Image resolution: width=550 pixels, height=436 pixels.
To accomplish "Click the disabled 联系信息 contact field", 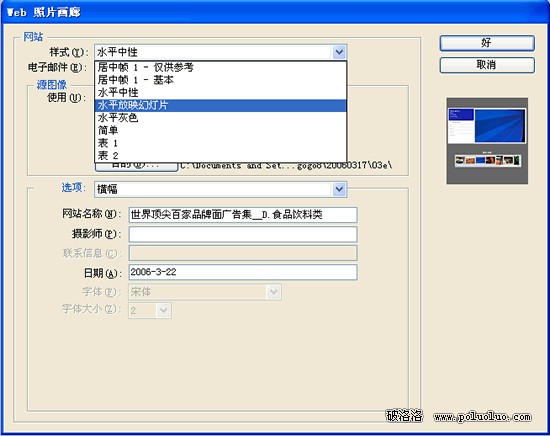I will 243,253.
